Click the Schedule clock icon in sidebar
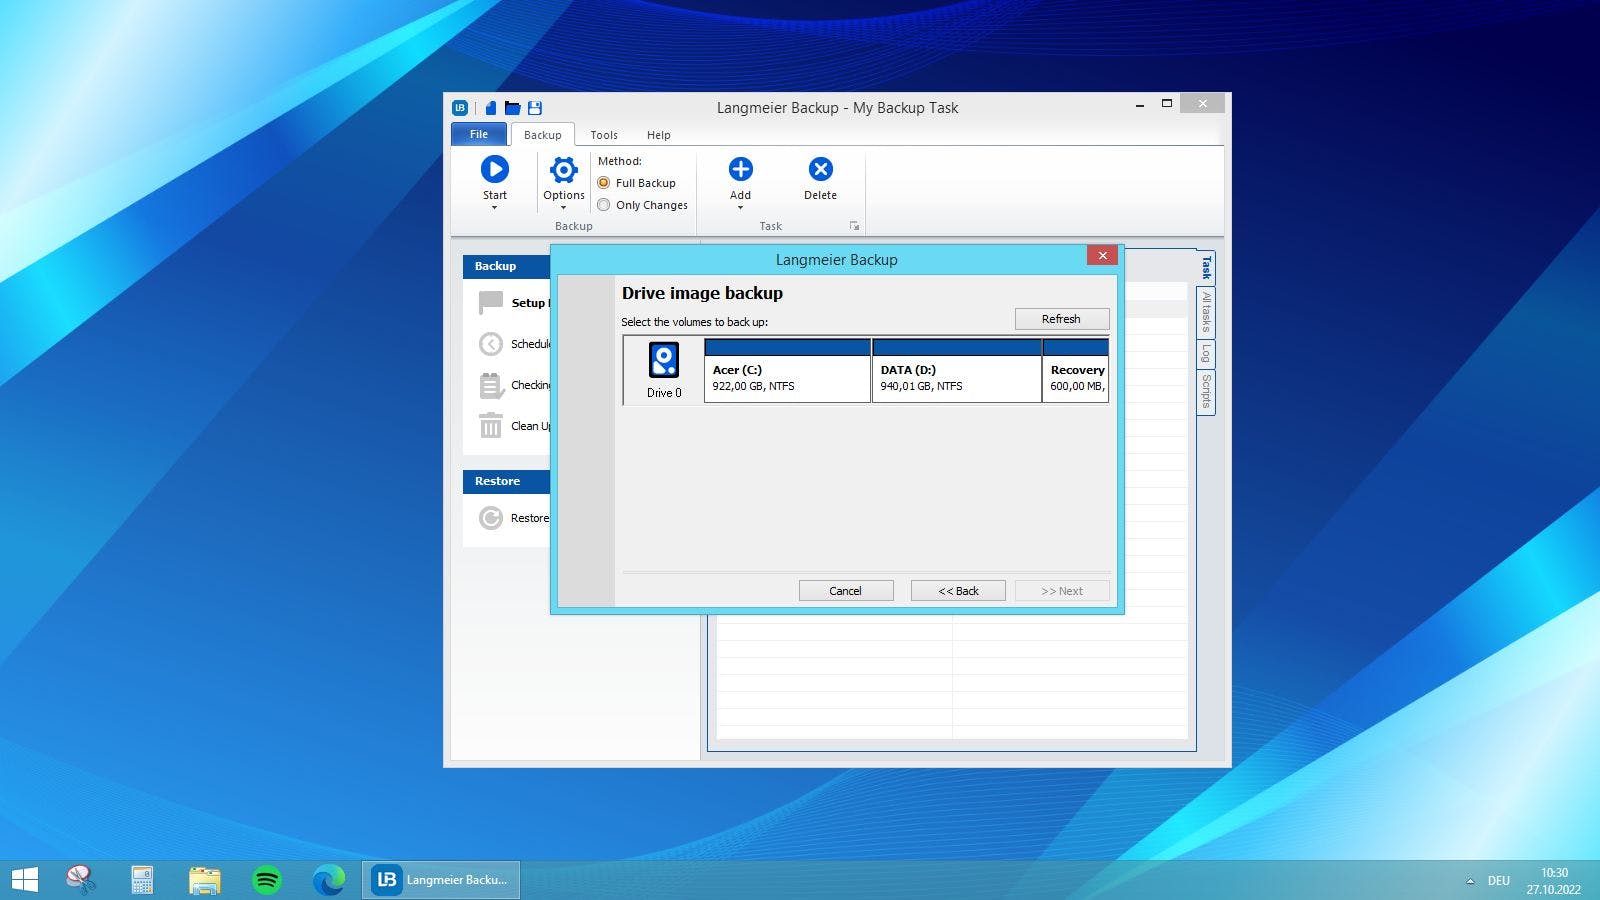The height and width of the screenshot is (900, 1600). pyautogui.click(x=491, y=344)
